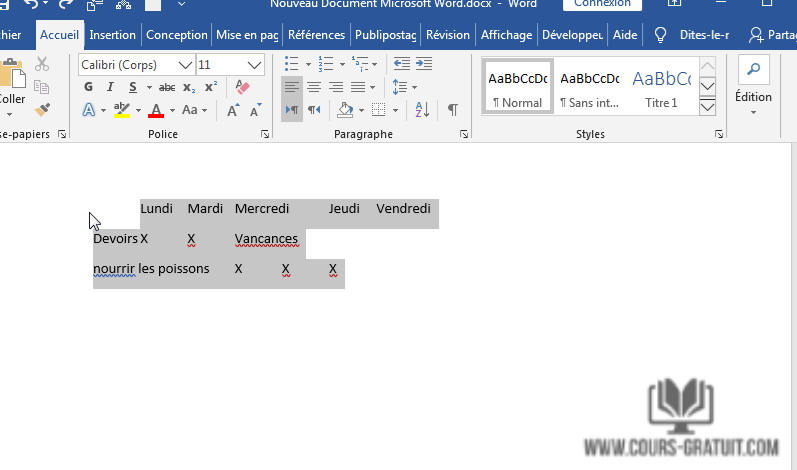Click the bullet list icon
Viewport: 797px width, 470px height.
pos(291,64)
